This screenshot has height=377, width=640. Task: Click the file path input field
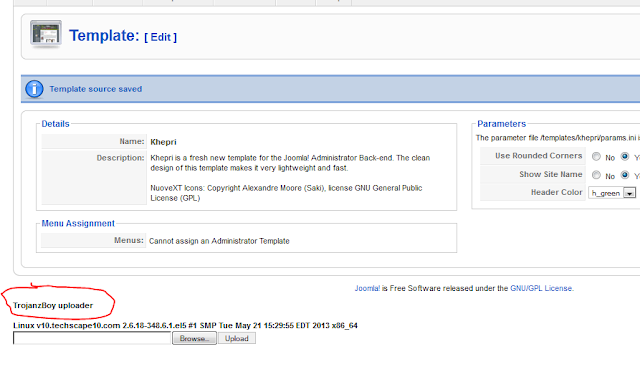(92, 338)
